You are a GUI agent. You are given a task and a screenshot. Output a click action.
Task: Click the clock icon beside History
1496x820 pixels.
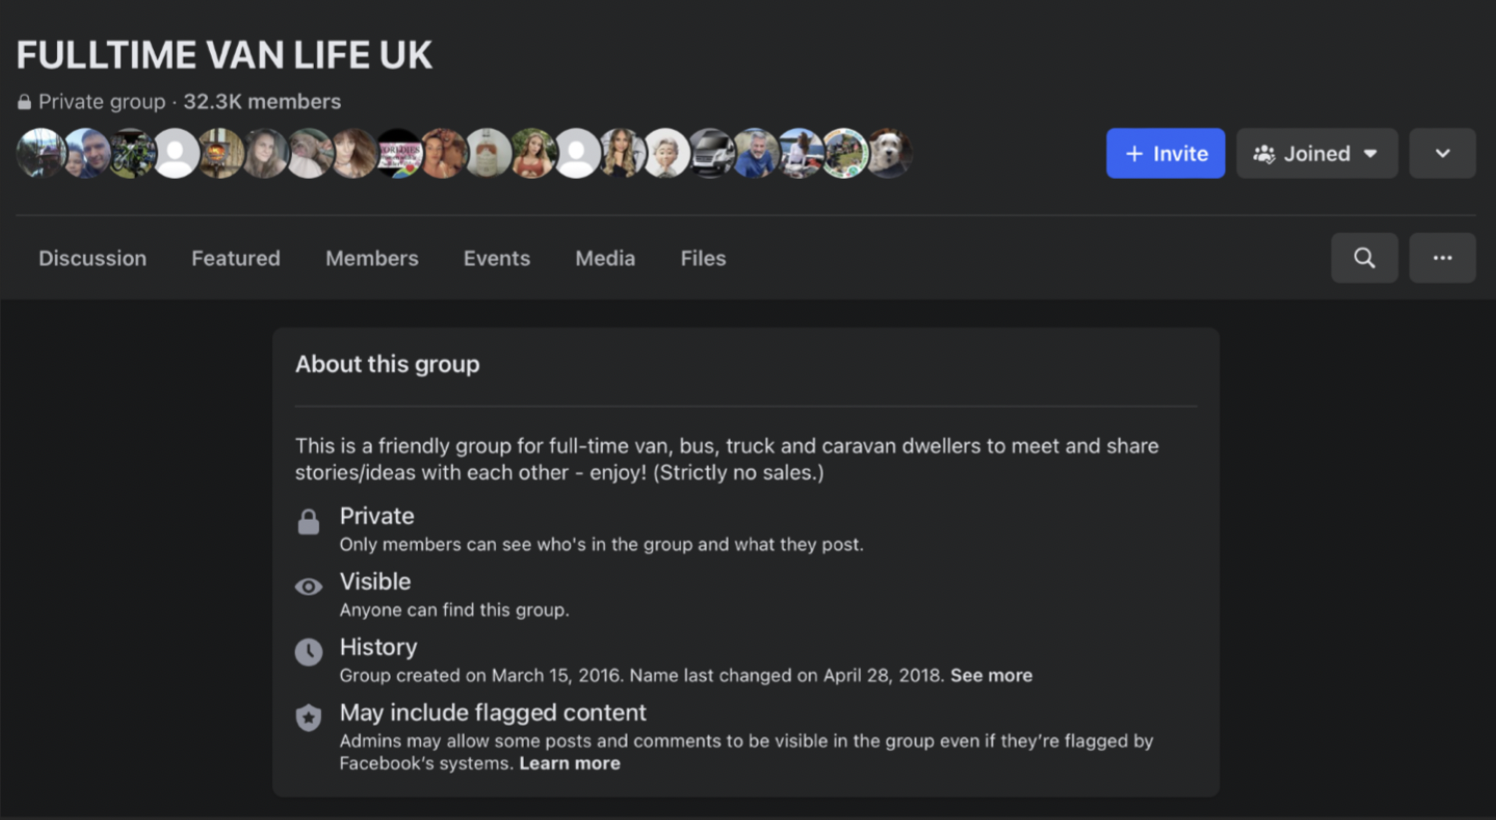pyautogui.click(x=308, y=652)
